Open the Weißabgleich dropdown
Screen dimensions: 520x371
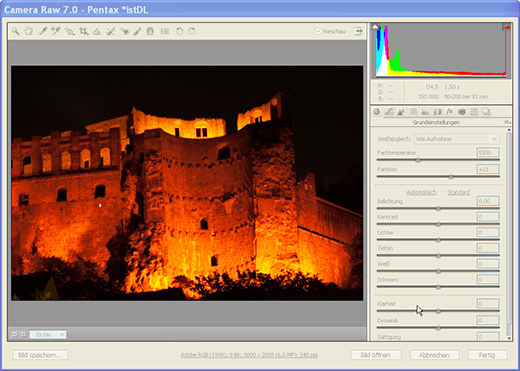coord(457,139)
